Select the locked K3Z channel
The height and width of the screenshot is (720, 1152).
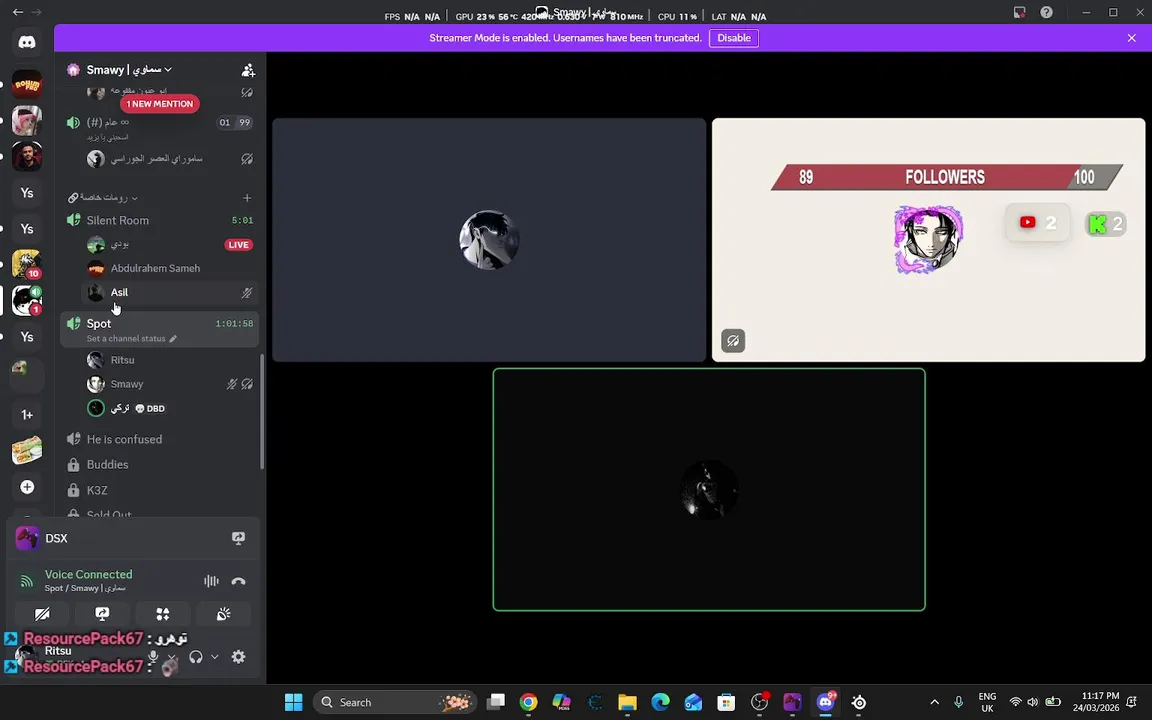[x=159, y=490]
